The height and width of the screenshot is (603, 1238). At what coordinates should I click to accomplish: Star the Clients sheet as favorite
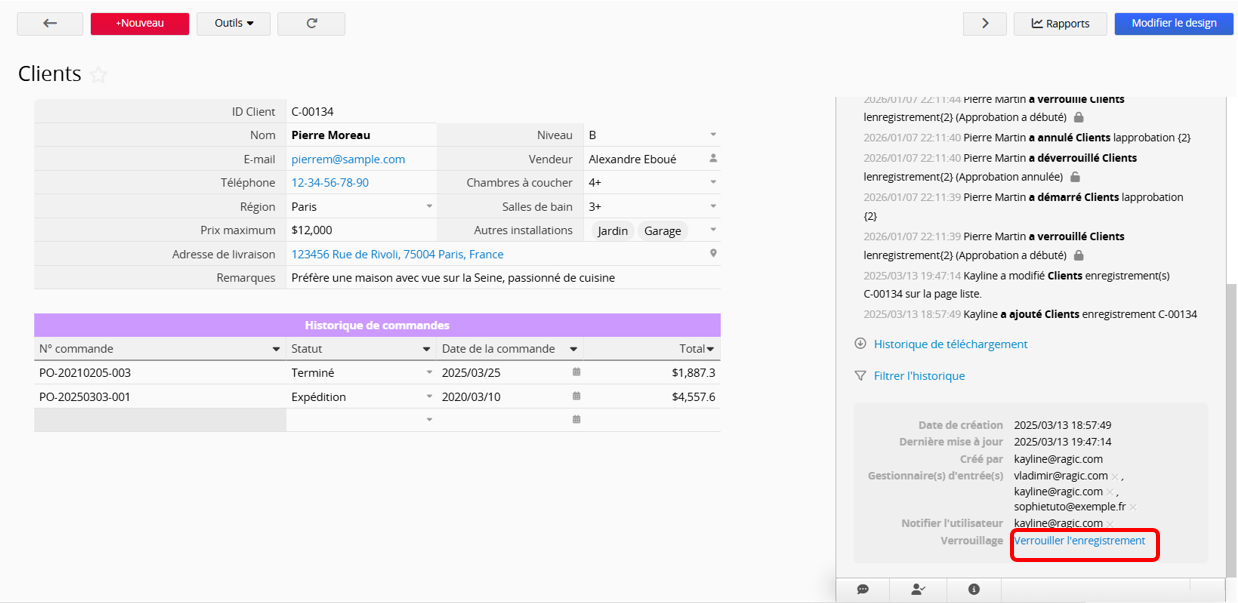tap(98, 75)
